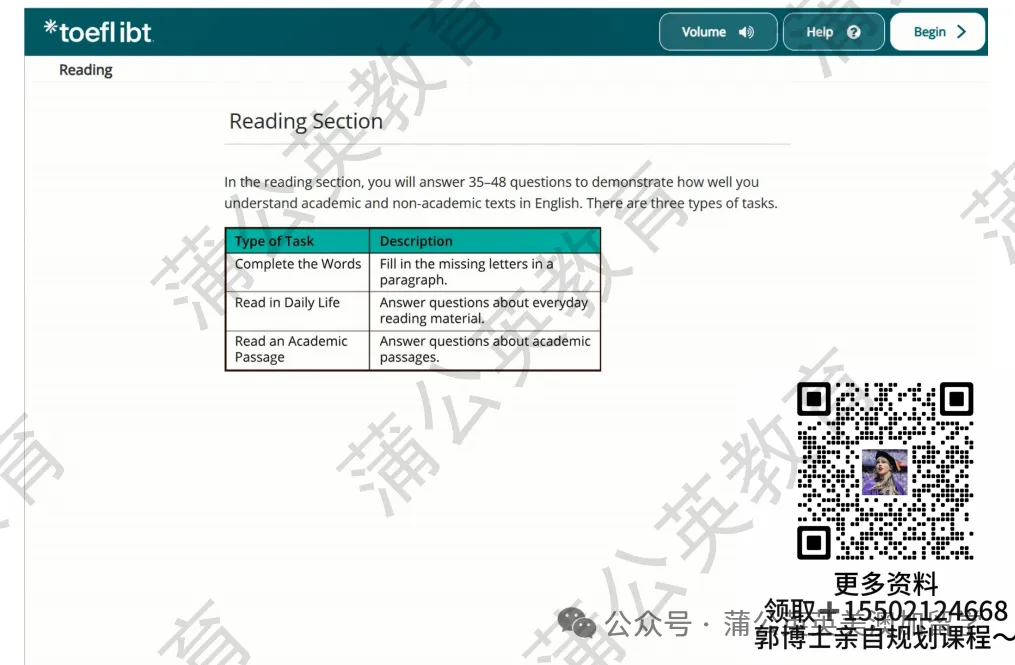This screenshot has height=665, width=1015.
Task: Click the Description column header
Action: pyautogui.click(x=485, y=241)
